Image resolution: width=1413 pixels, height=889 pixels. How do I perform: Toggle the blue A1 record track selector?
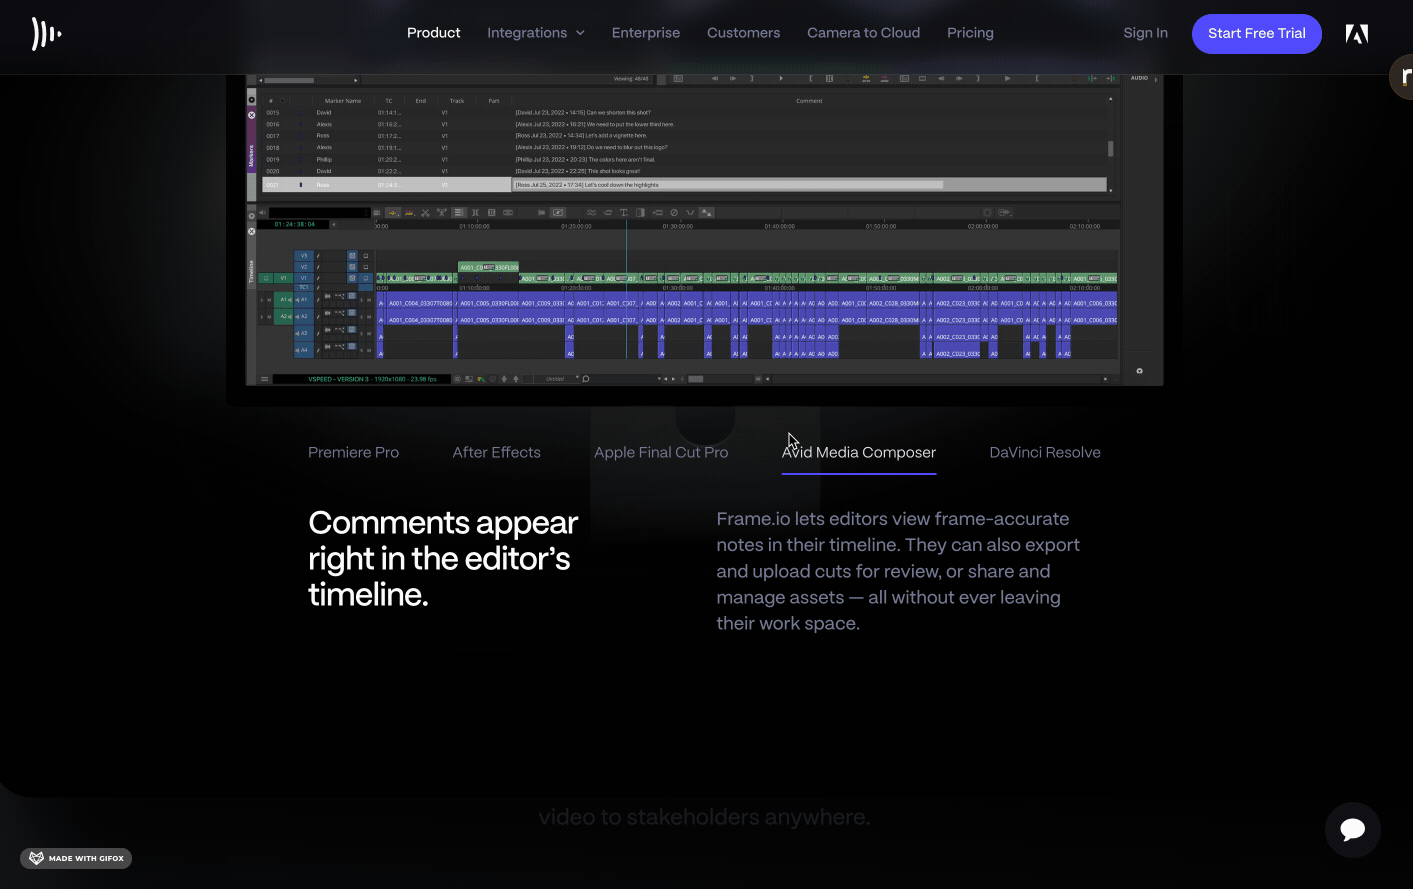click(x=304, y=299)
